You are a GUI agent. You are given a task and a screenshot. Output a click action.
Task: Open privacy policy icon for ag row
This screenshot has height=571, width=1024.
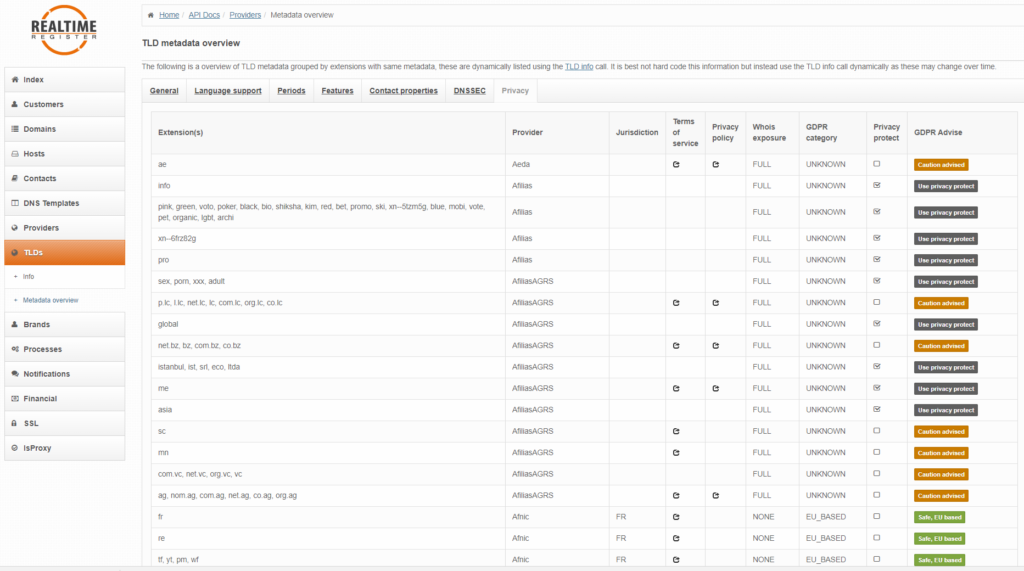[716, 496]
